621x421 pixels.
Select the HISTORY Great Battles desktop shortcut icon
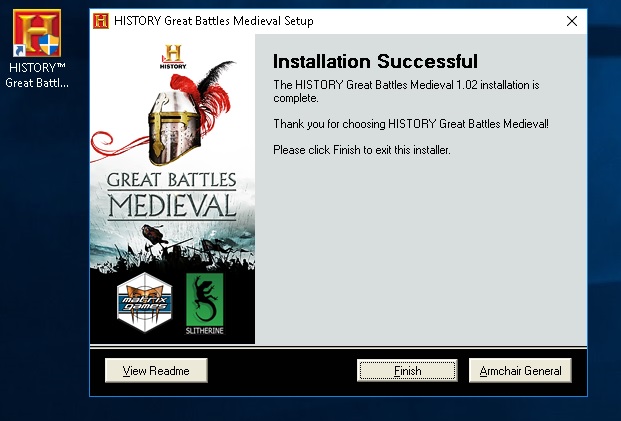click(37, 33)
